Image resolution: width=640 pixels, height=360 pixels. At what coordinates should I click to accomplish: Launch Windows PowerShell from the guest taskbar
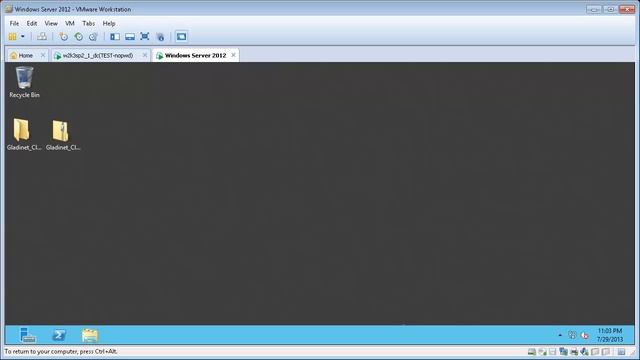(x=59, y=335)
